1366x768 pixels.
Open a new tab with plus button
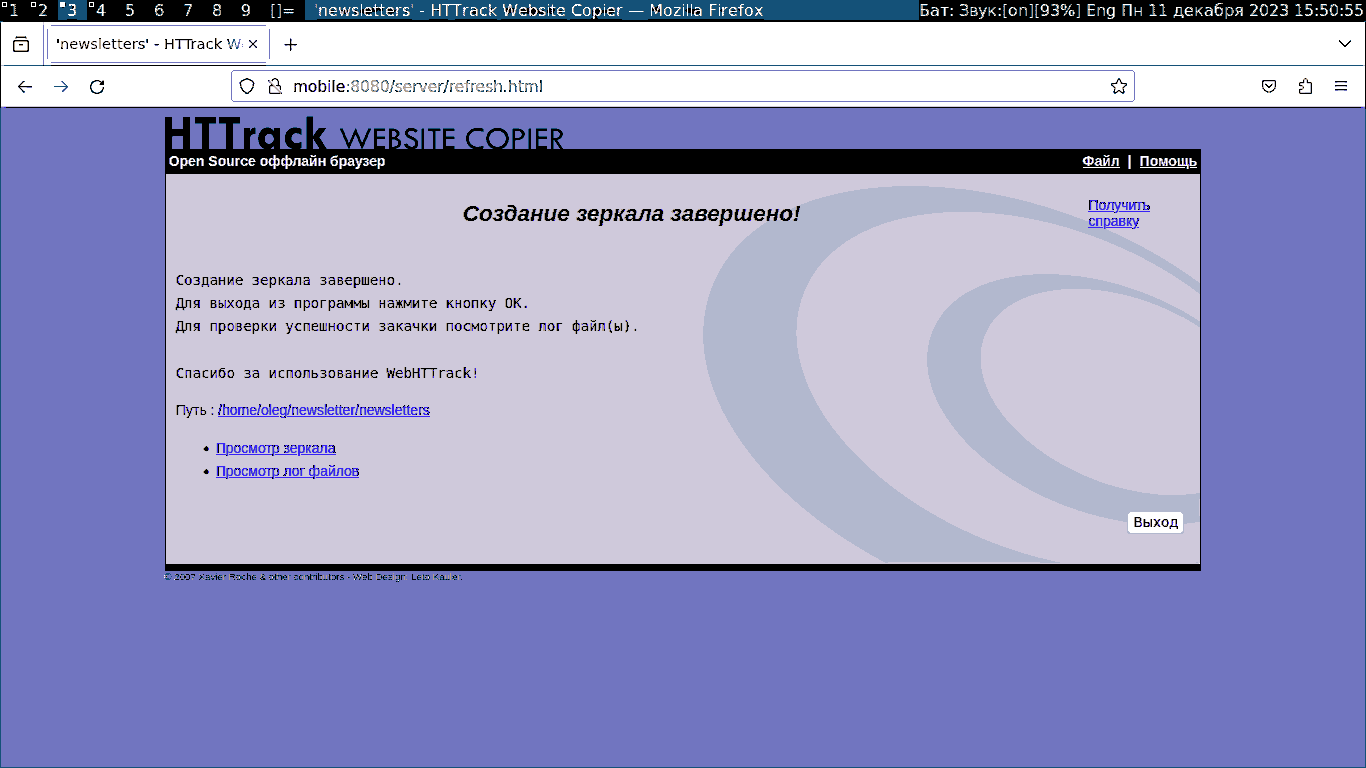pos(291,45)
